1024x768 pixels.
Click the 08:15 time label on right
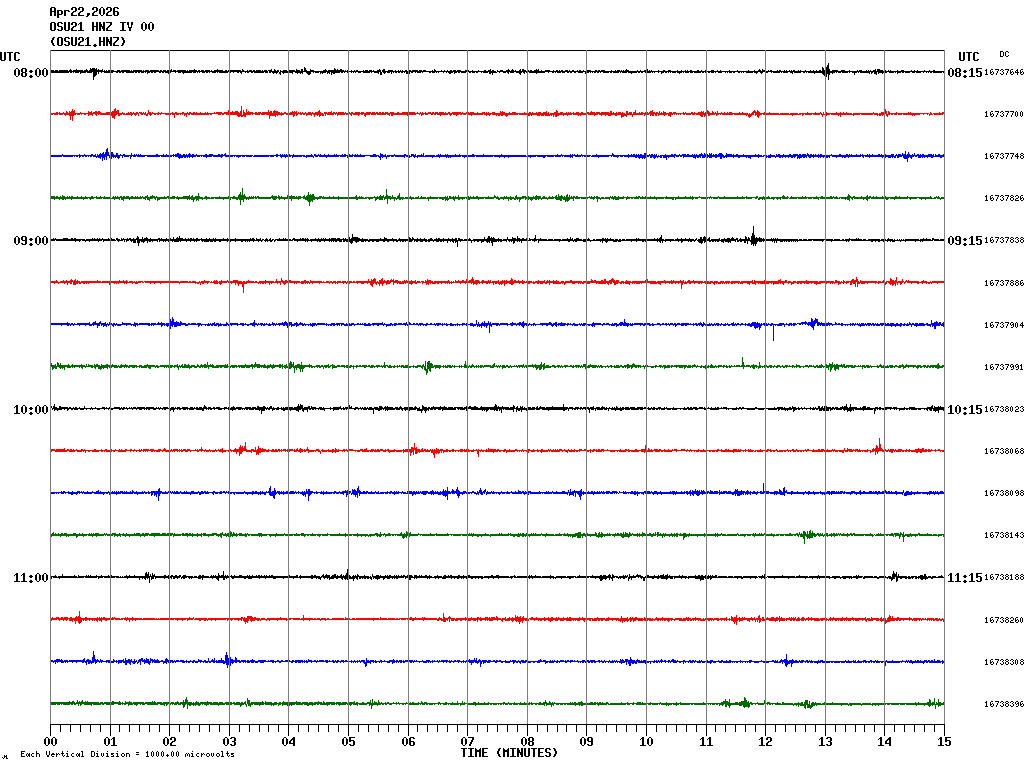[x=964, y=73]
